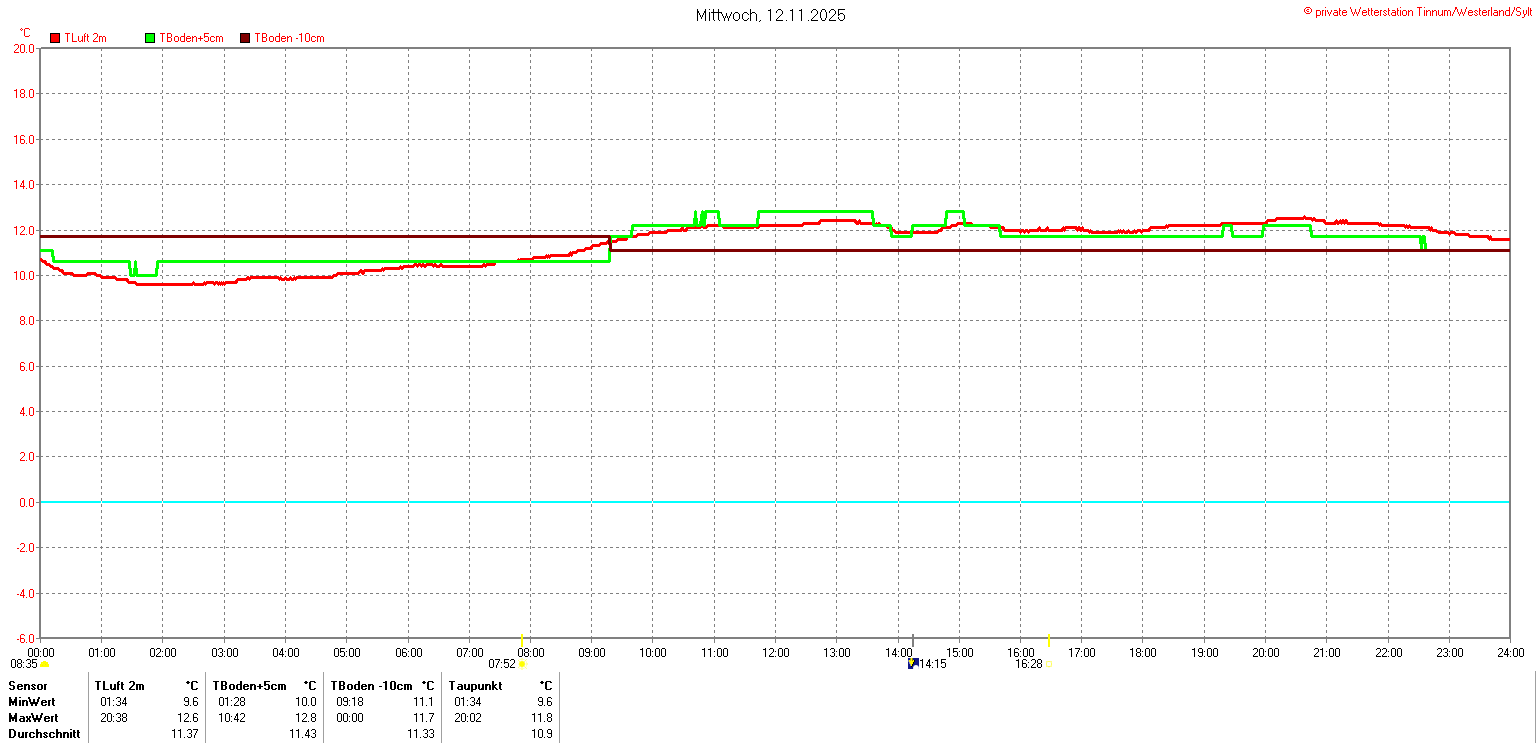Select the Durchschnitt row label
This screenshot has height=743, width=1536.
click(x=44, y=734)
